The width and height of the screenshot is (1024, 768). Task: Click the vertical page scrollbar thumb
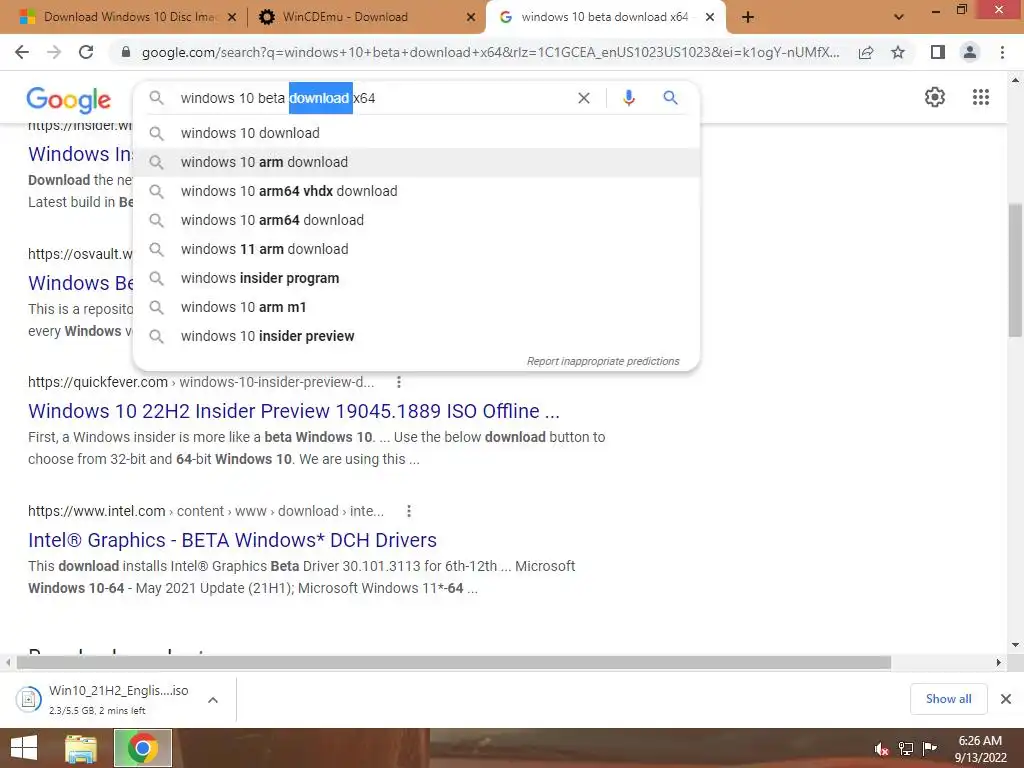1015,270
